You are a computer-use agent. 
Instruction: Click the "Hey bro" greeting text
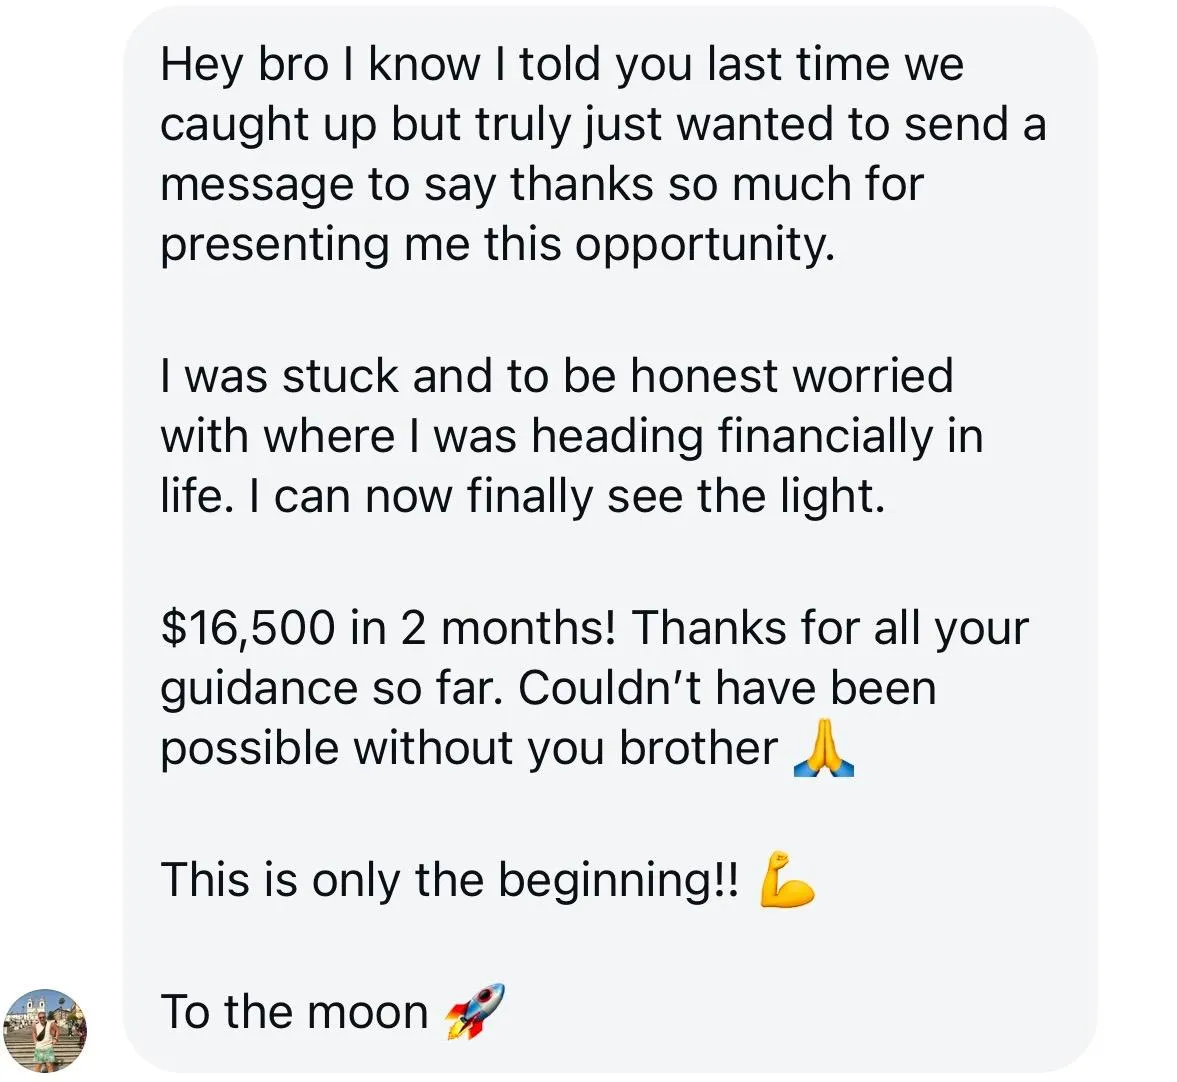pos(243,65)
